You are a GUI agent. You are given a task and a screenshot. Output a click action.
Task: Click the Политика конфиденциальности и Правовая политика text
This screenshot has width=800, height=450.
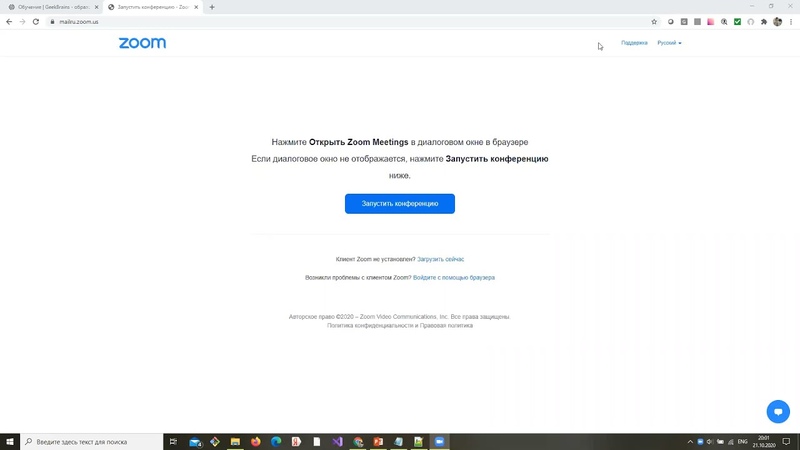[399, 326]
